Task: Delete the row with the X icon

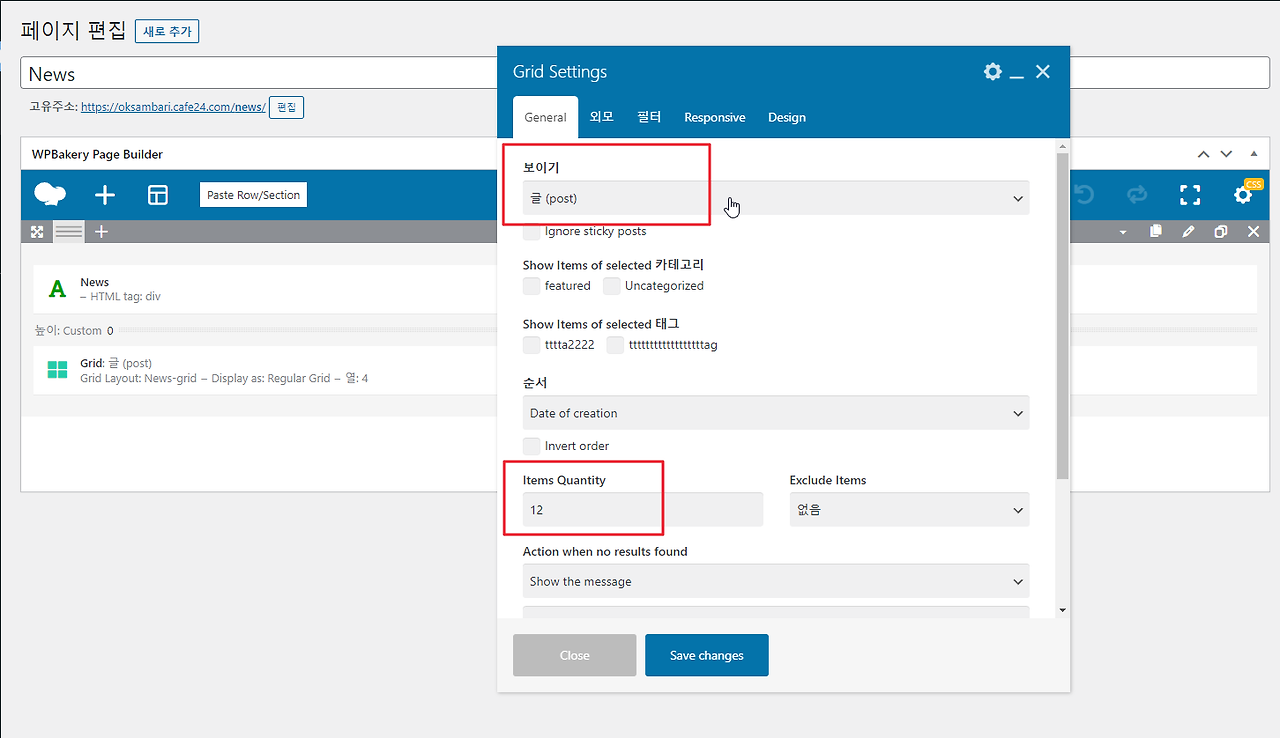Action: 1253,232
